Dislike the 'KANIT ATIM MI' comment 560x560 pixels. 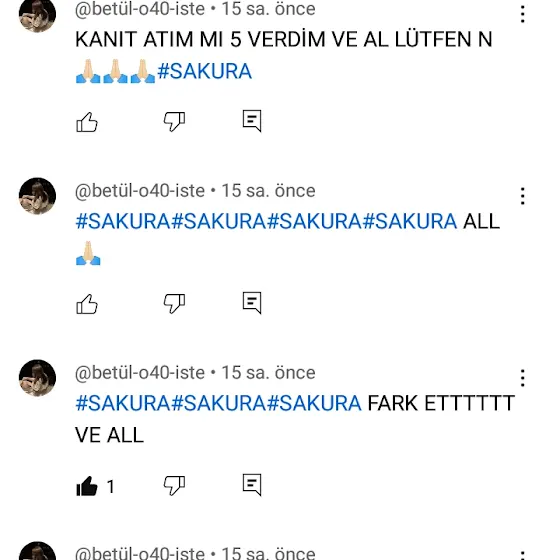174,122
